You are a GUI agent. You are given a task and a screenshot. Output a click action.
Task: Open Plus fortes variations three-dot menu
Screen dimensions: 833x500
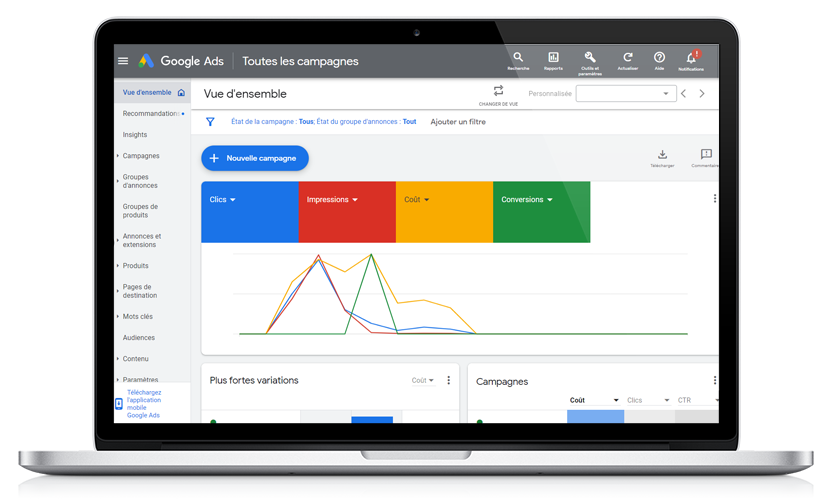tap(448, 380)
